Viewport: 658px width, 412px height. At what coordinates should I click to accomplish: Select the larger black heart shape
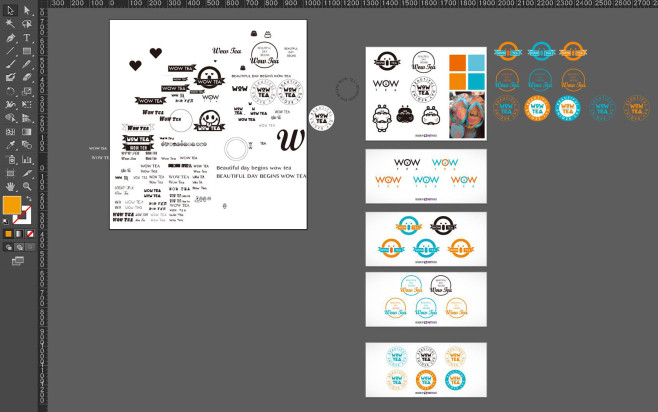point(156,53)
